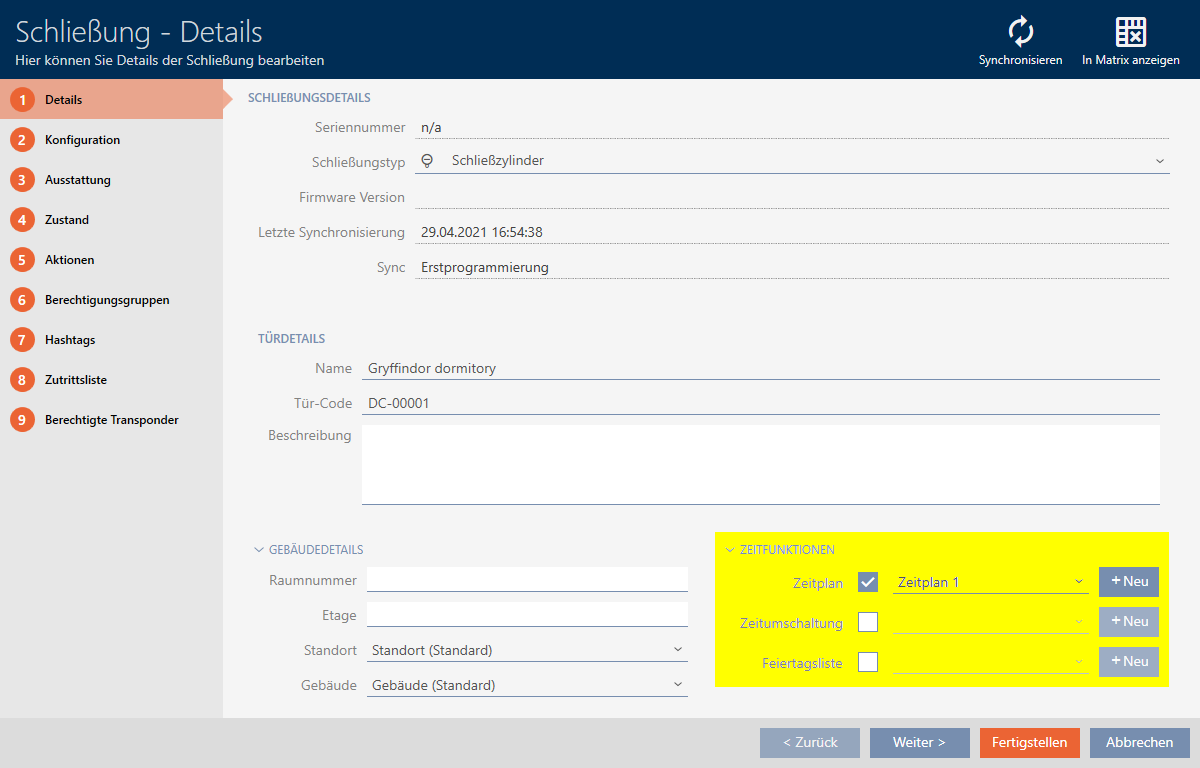
Task: Click the Fertigstellen button
Action: [x=1029, y=743]
